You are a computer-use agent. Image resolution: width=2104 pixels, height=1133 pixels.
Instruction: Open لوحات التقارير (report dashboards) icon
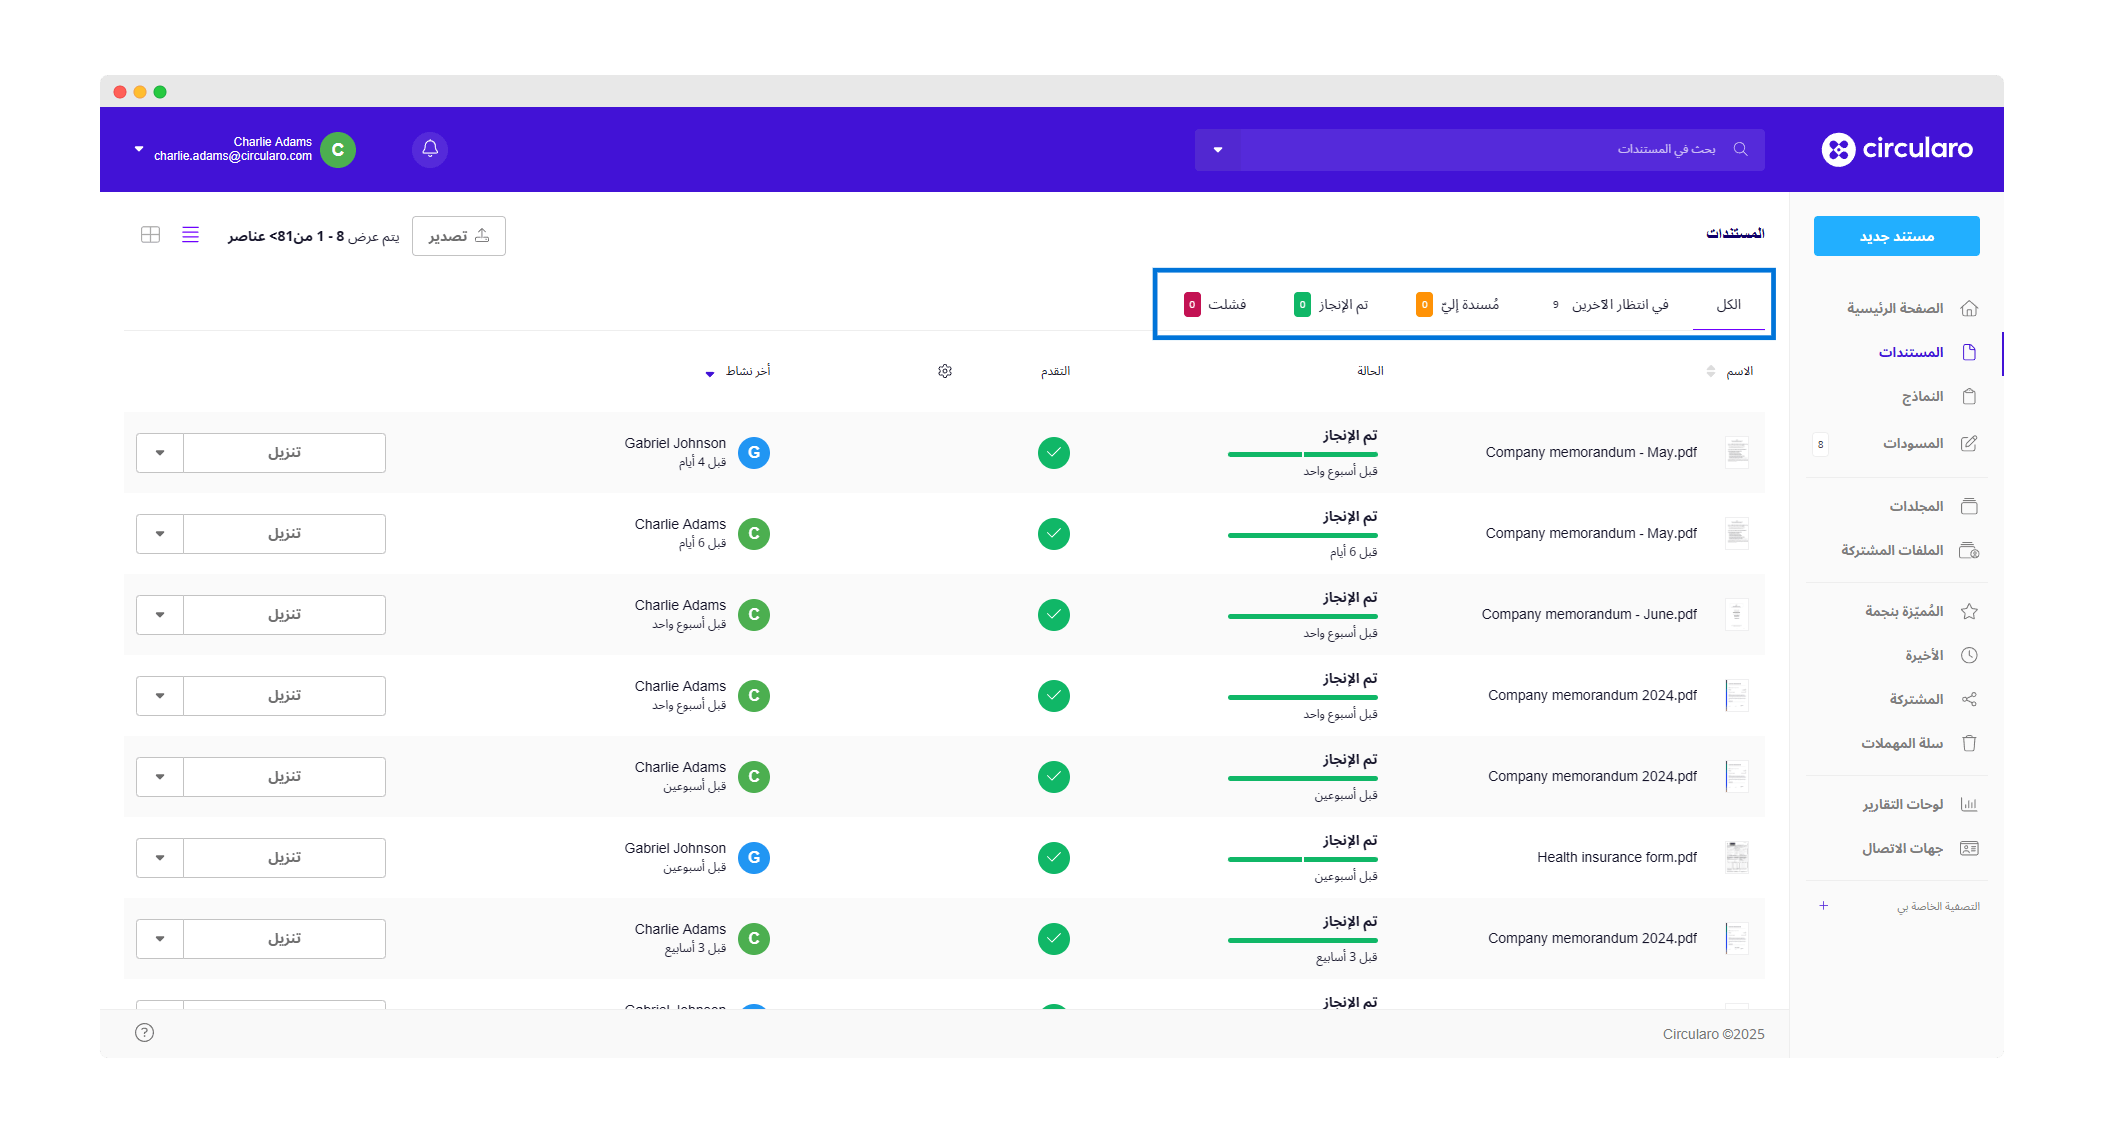point(1970,803)
